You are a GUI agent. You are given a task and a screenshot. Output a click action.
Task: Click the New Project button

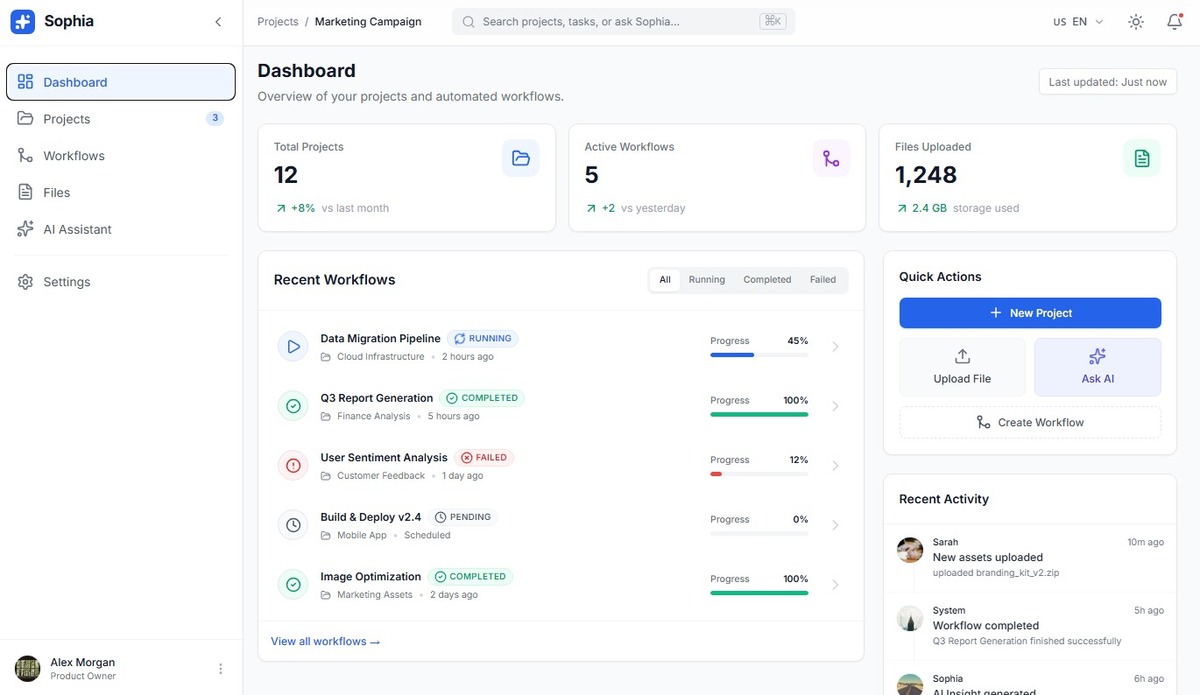1030,313
